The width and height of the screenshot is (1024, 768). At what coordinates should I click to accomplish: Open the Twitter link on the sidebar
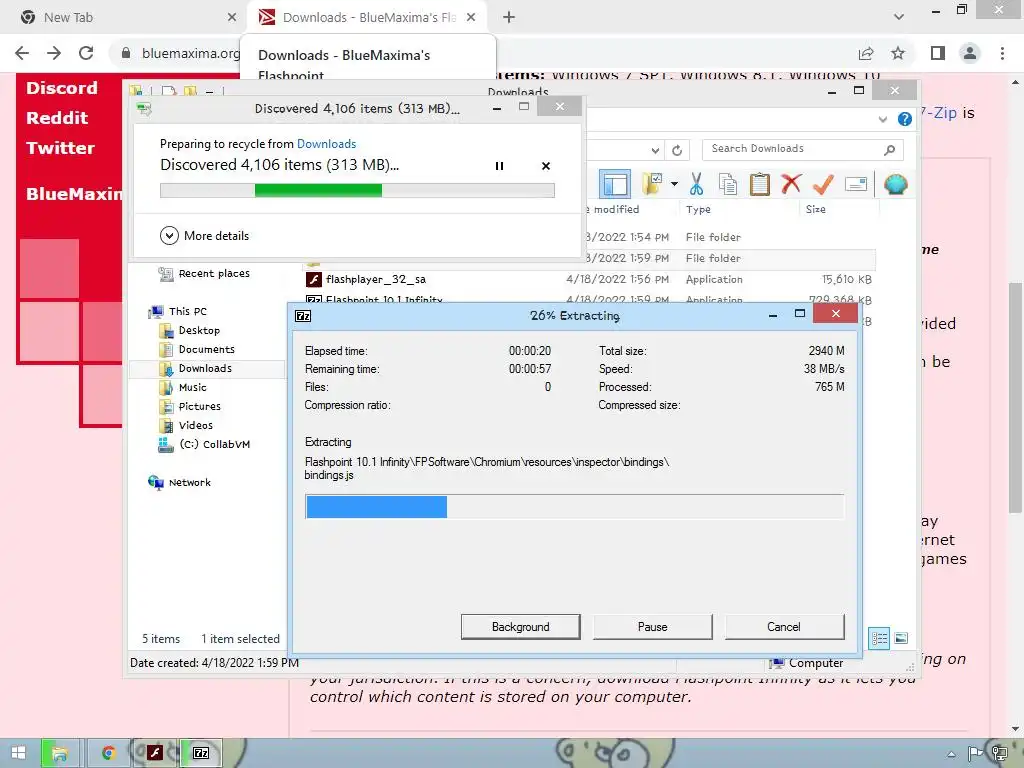pos(60,148)
